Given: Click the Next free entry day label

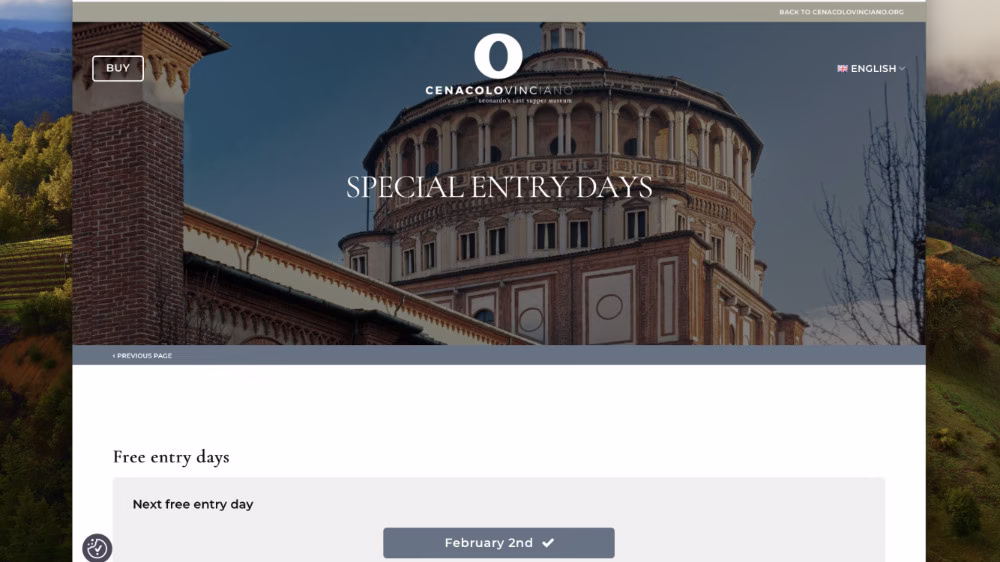Looking at the screenshot, I should click(x=193, y=504).
